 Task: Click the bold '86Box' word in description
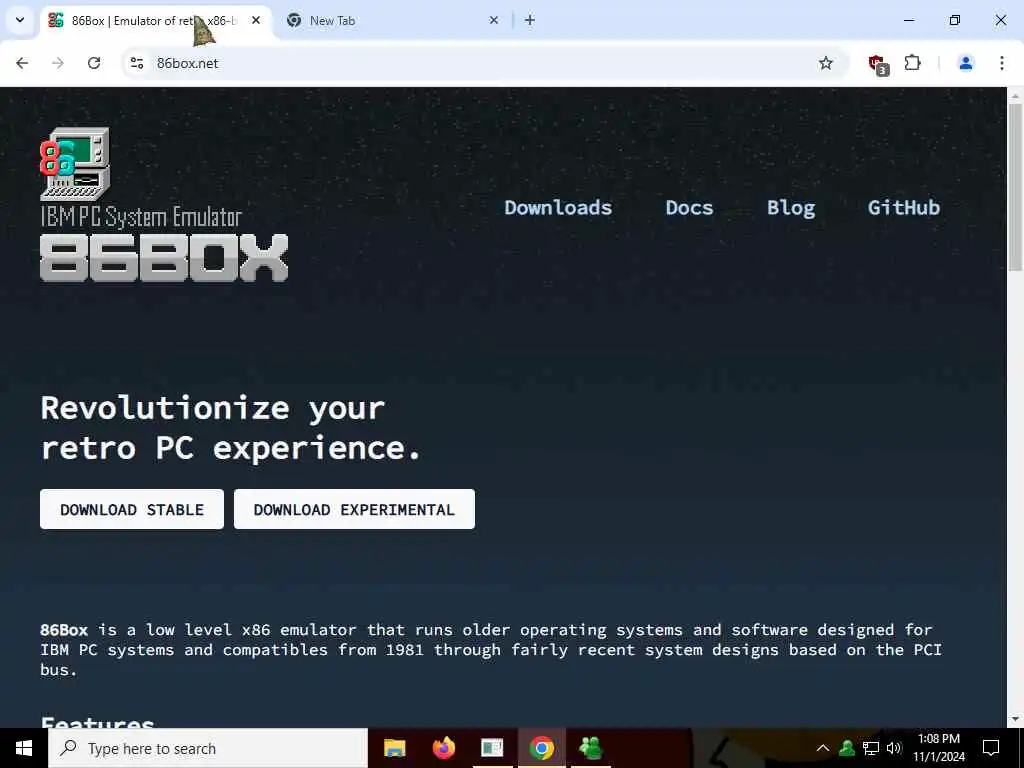click(x=64, y=630)
